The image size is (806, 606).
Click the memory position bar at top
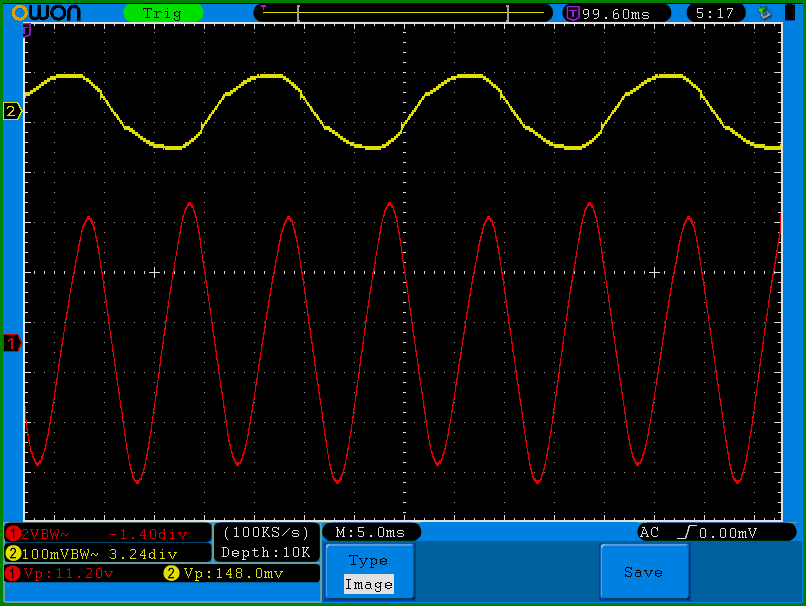(x=404, y=13)
